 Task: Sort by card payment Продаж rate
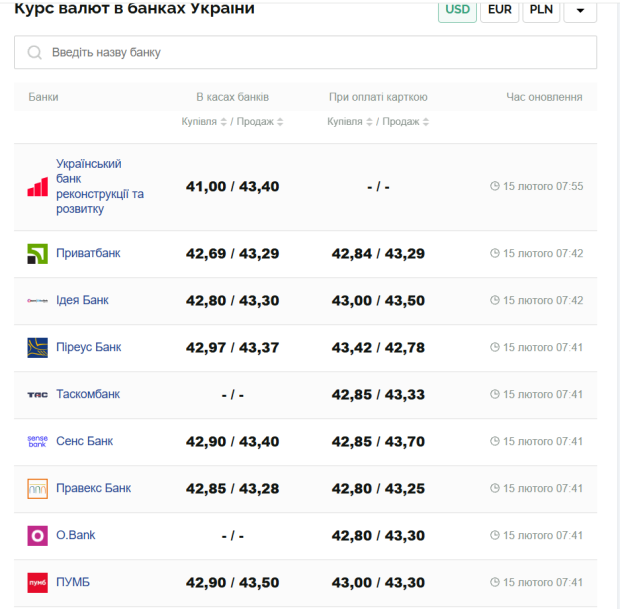pyautogui.click(x=406, y=122)
